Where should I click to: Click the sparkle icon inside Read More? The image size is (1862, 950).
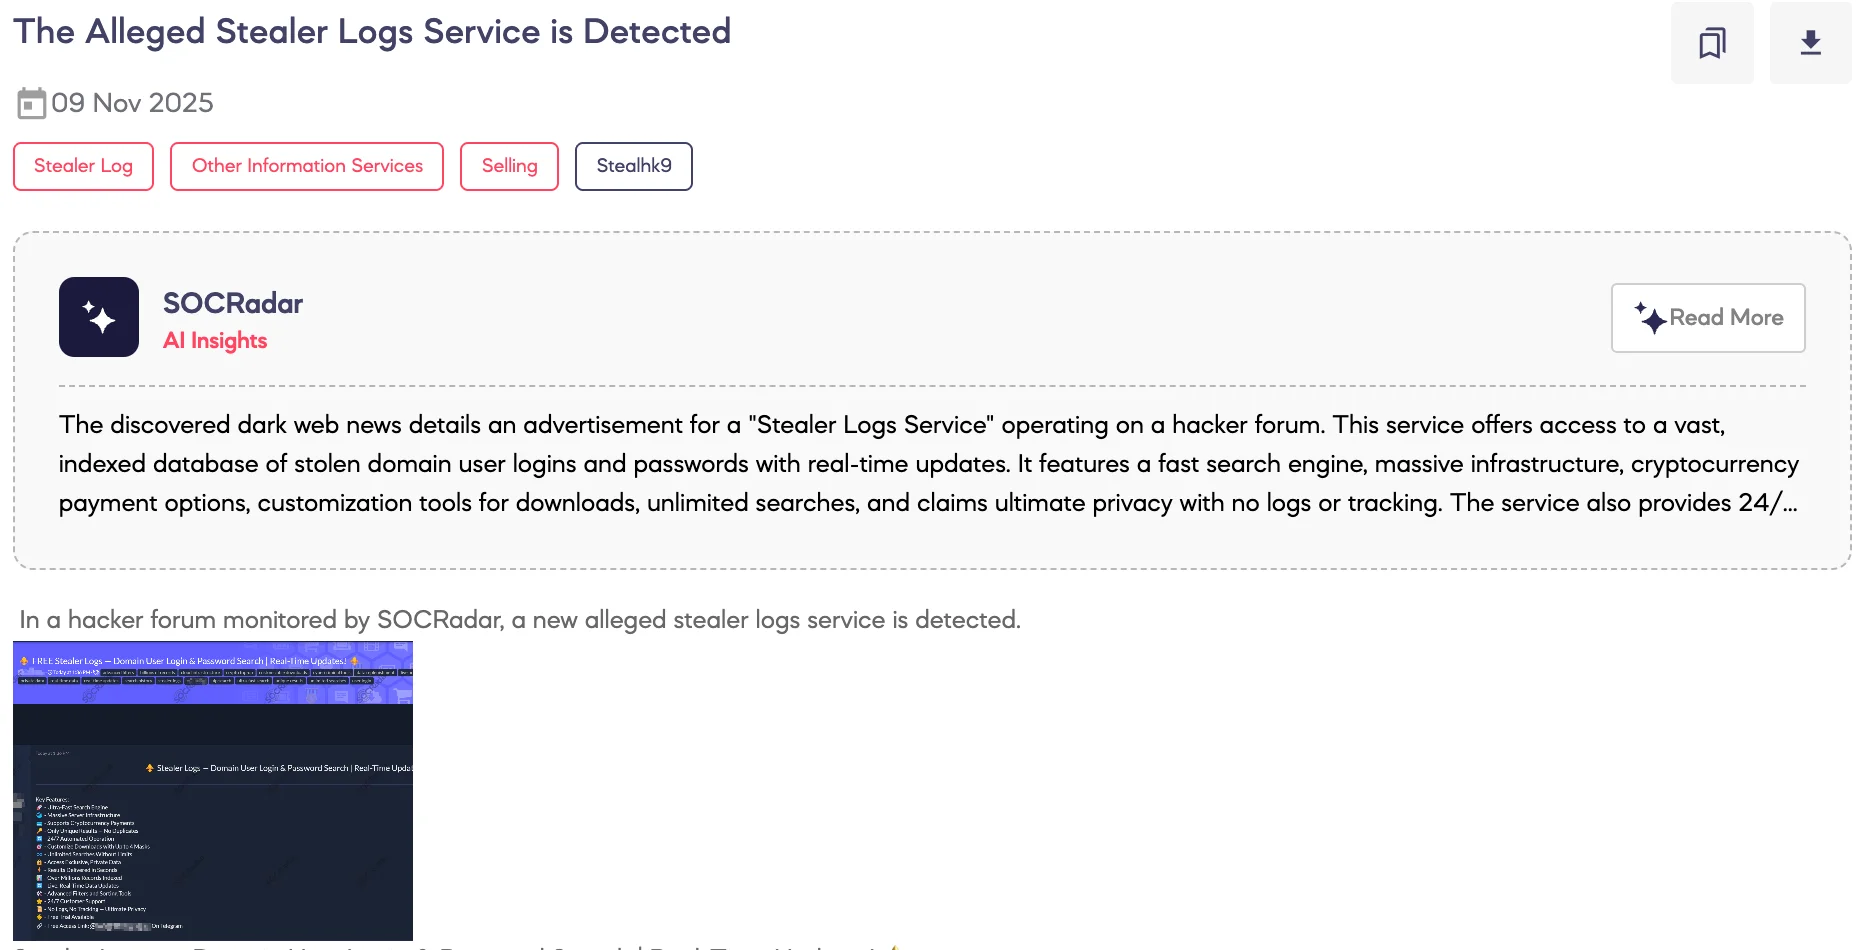(1652, 316)
